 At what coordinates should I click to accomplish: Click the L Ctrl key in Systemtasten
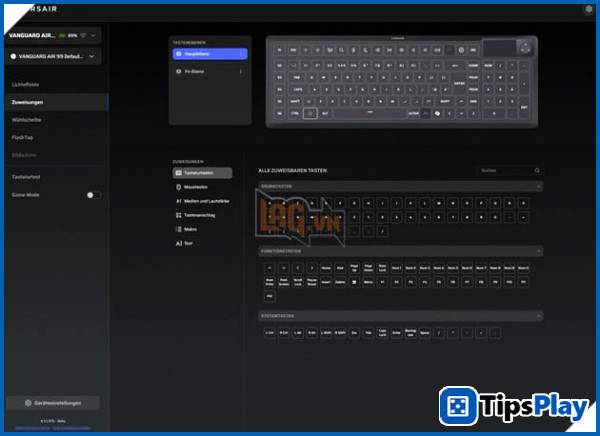point(270,333)
